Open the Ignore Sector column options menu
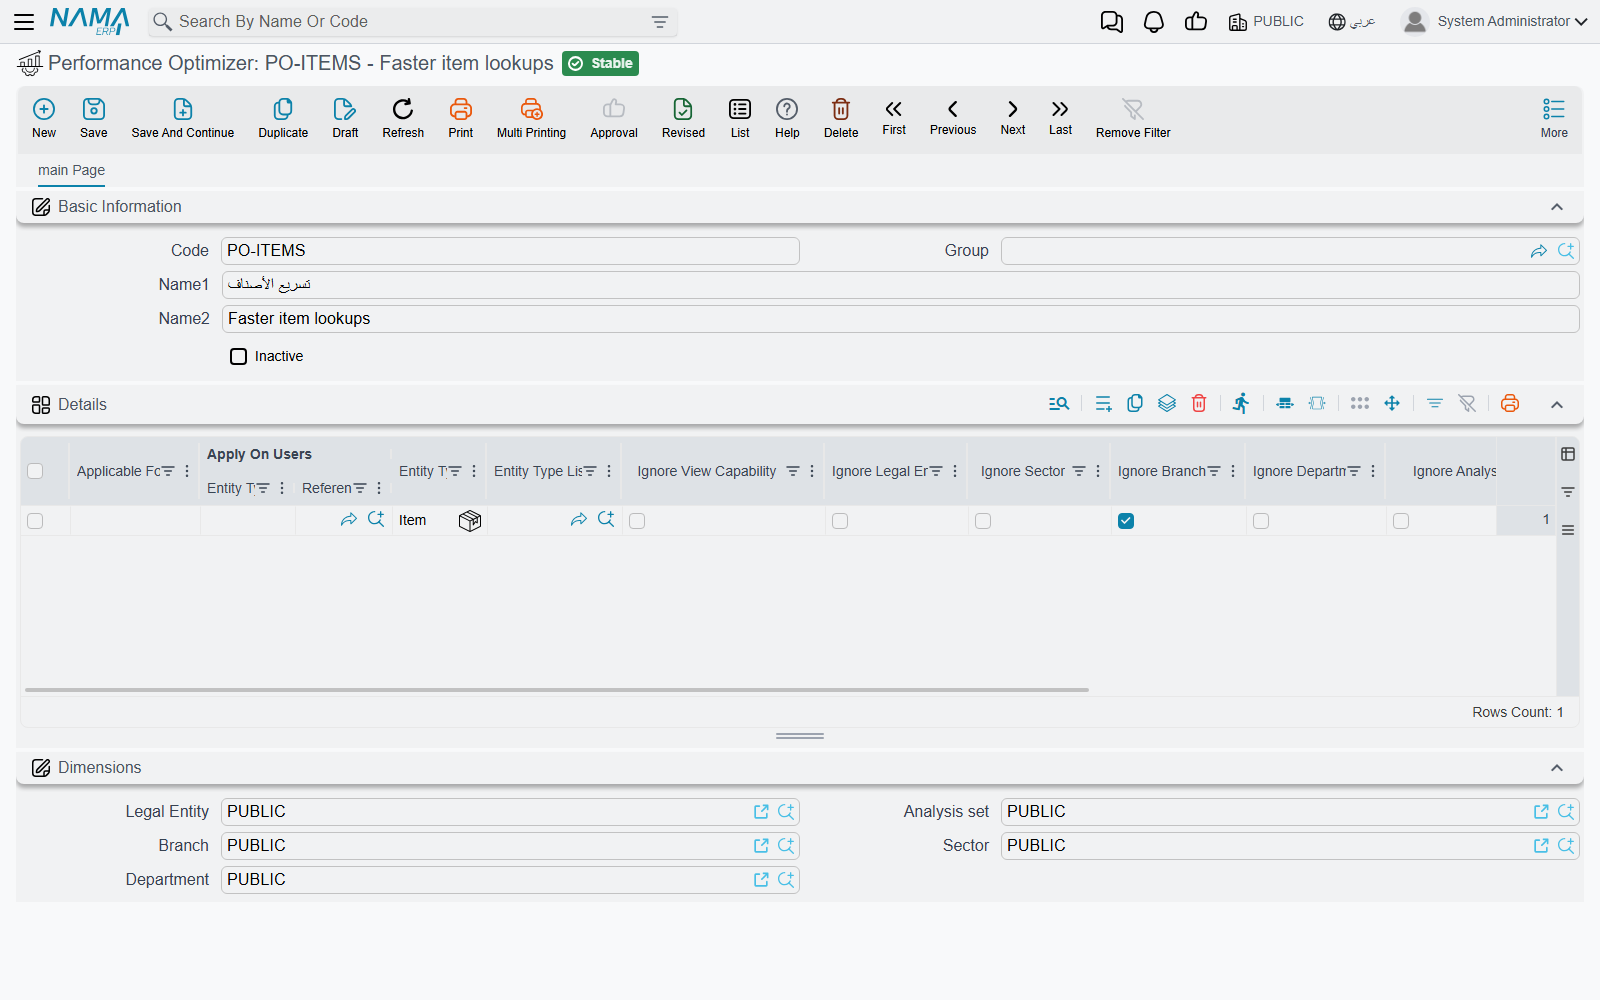This screenshot has width=1600, height=1000. pyautogui.click(x=1098, y=471)
